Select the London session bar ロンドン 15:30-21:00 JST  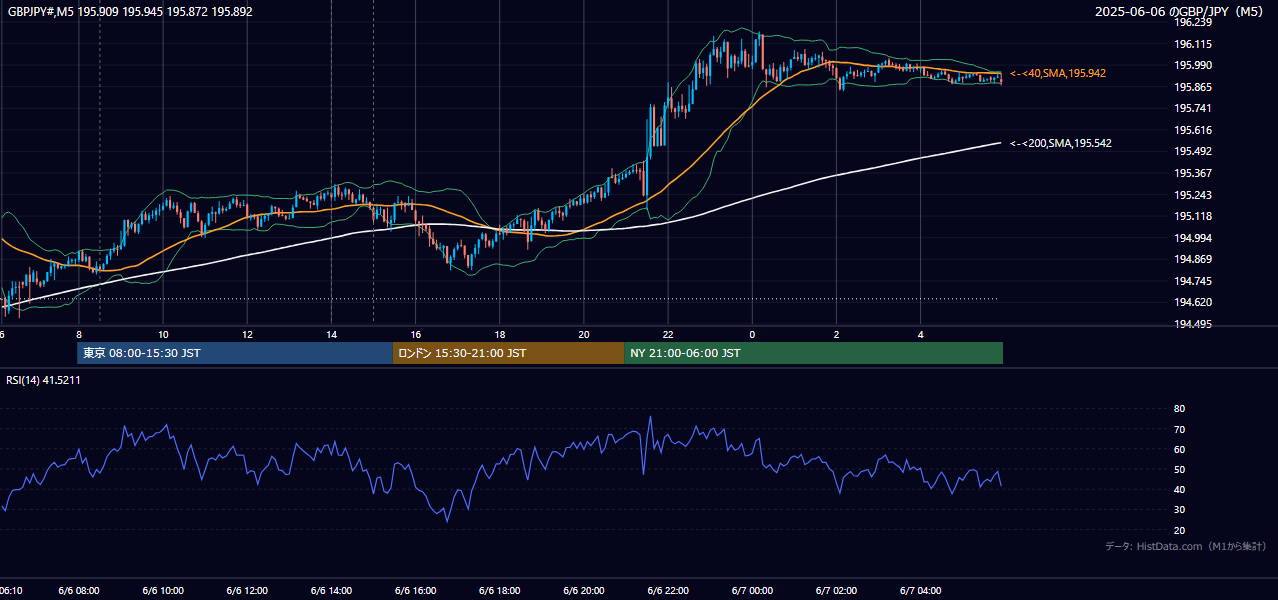pos(508,353)
